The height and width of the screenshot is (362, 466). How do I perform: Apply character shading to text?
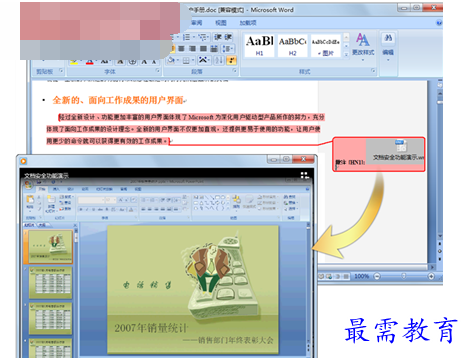[x=120, y=61]
